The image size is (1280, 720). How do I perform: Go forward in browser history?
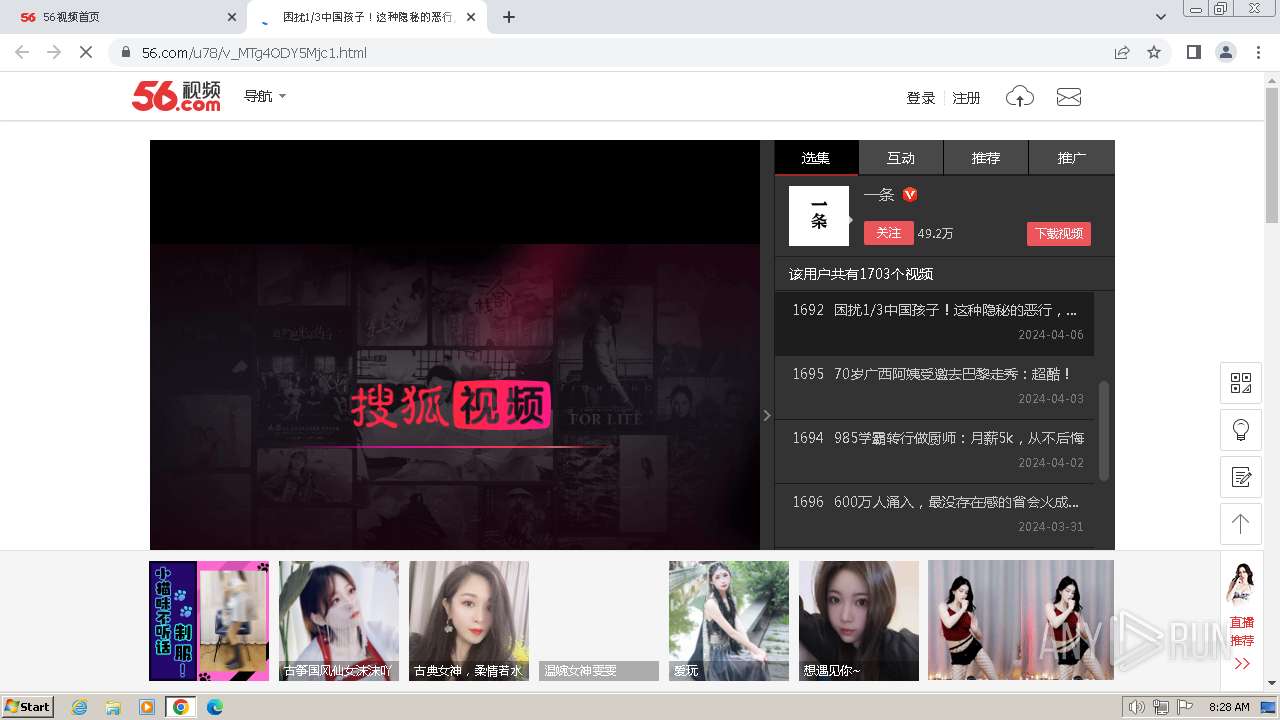[x=54, y=52]
